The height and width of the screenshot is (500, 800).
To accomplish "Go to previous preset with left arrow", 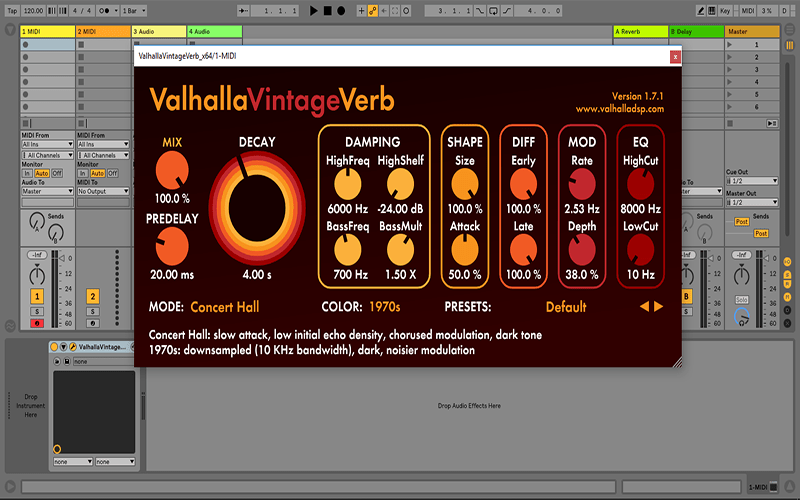I will pos(644,306).
